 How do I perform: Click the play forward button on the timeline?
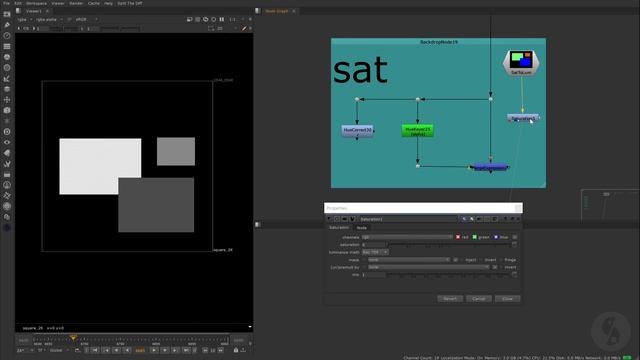pyautogui.click(x=154, y=350)
